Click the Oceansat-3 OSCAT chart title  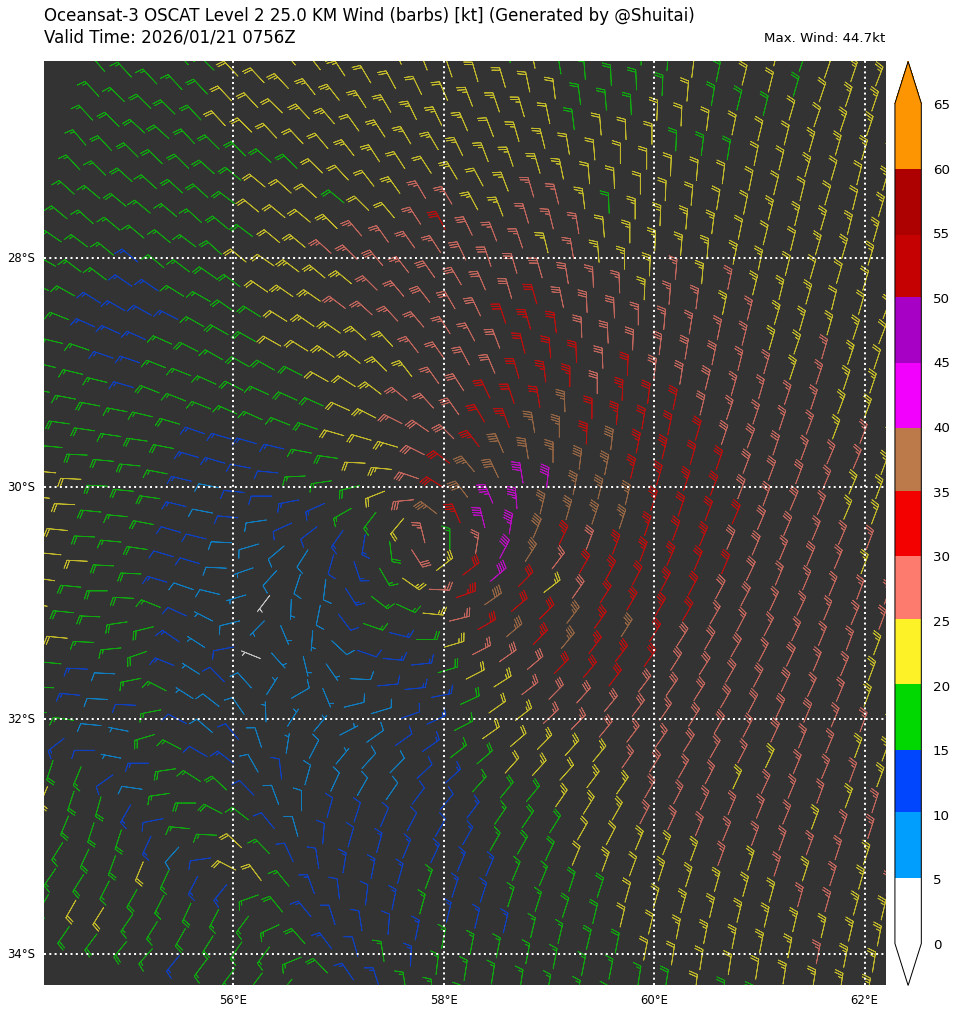369,16
